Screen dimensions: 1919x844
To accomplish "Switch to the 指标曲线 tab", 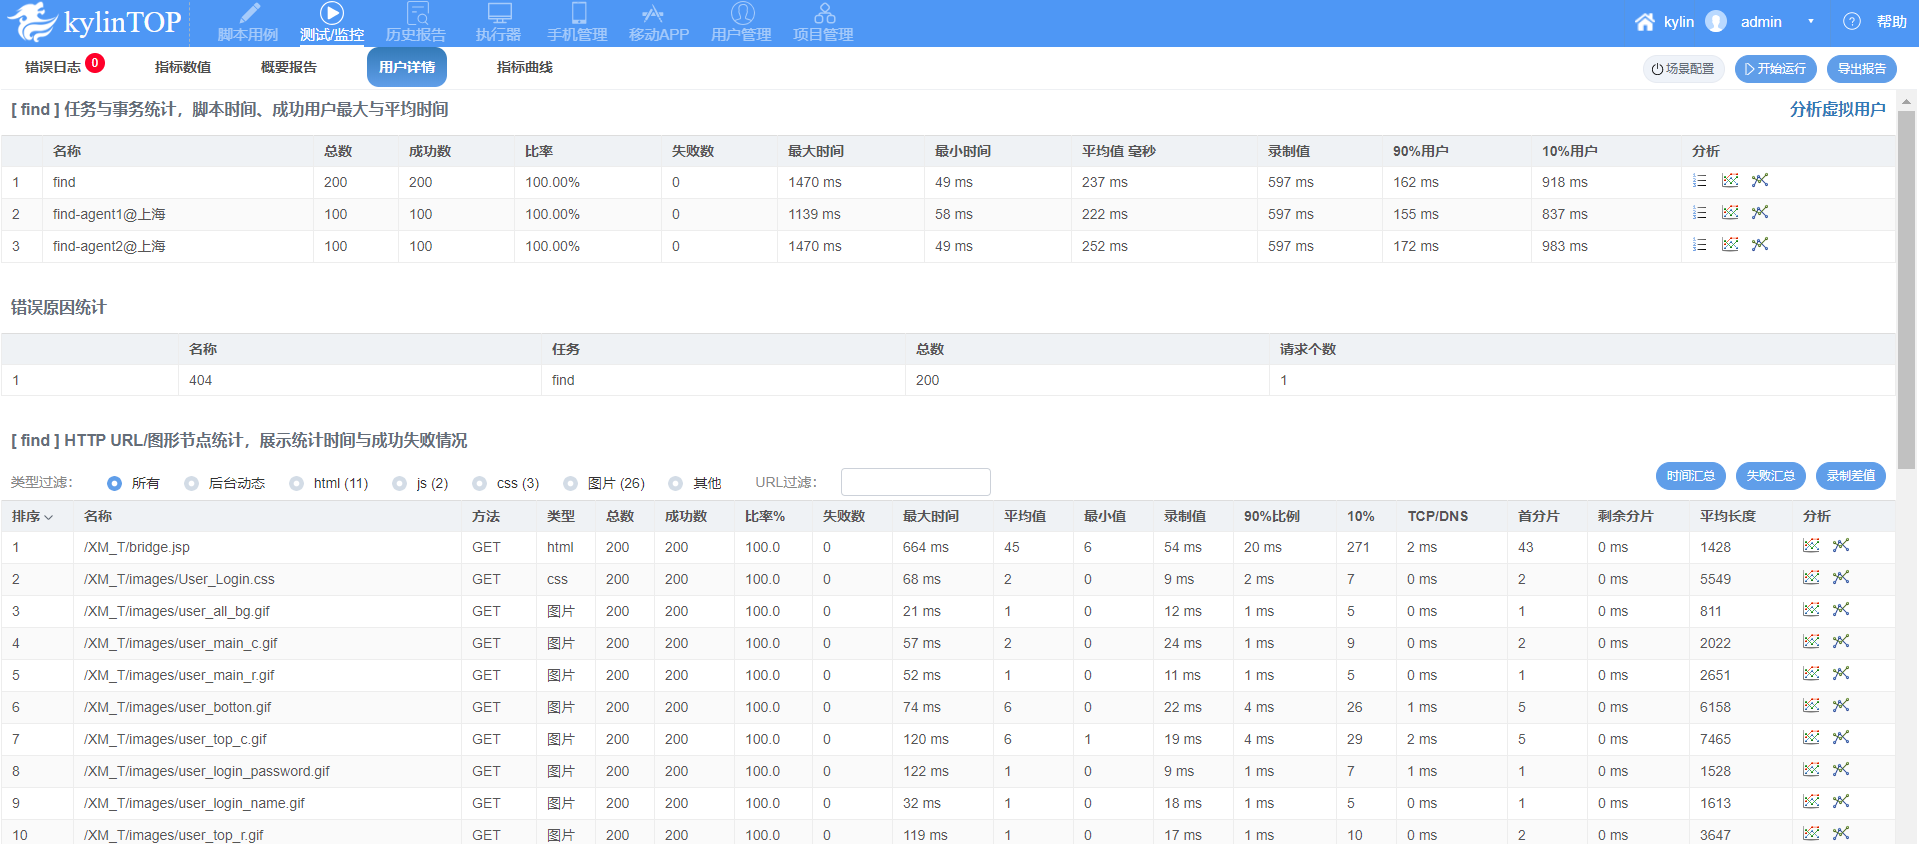I will point(524,68).
